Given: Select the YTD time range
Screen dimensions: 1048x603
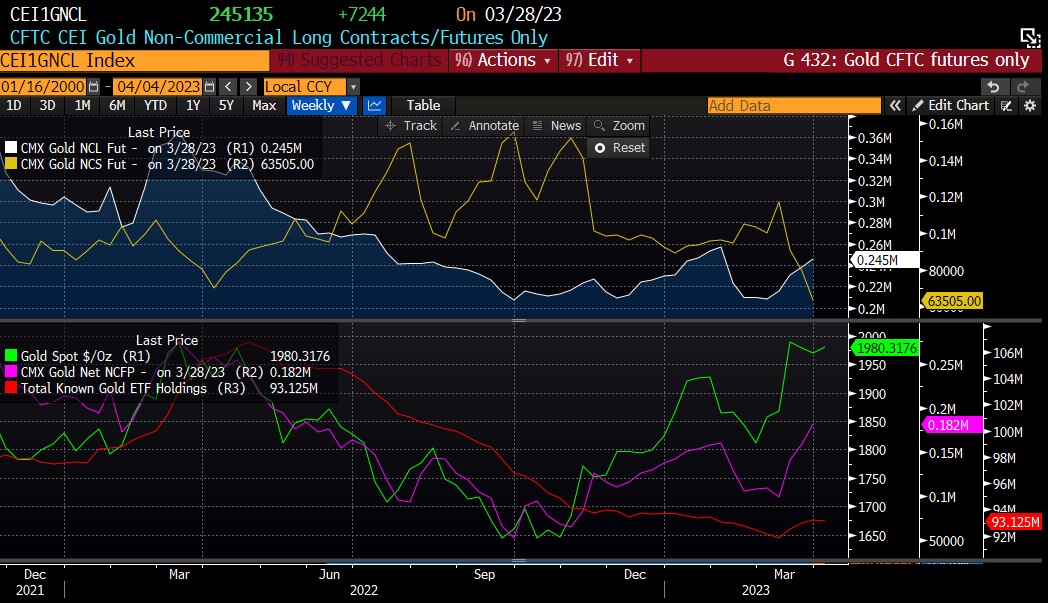Looking at the screenshot, I should tap(155, 105).
